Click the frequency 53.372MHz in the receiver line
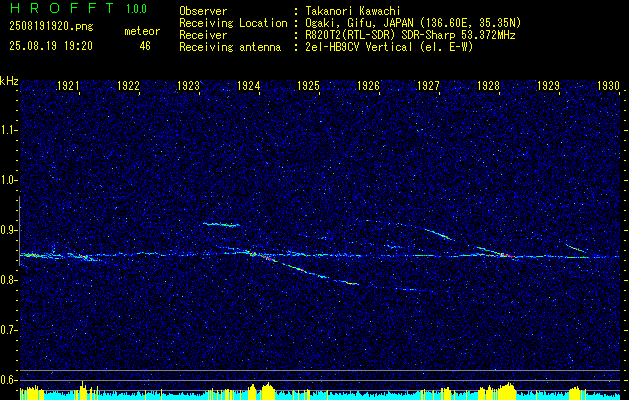Viewport: 629px width, 400px height. coord(486,35)
